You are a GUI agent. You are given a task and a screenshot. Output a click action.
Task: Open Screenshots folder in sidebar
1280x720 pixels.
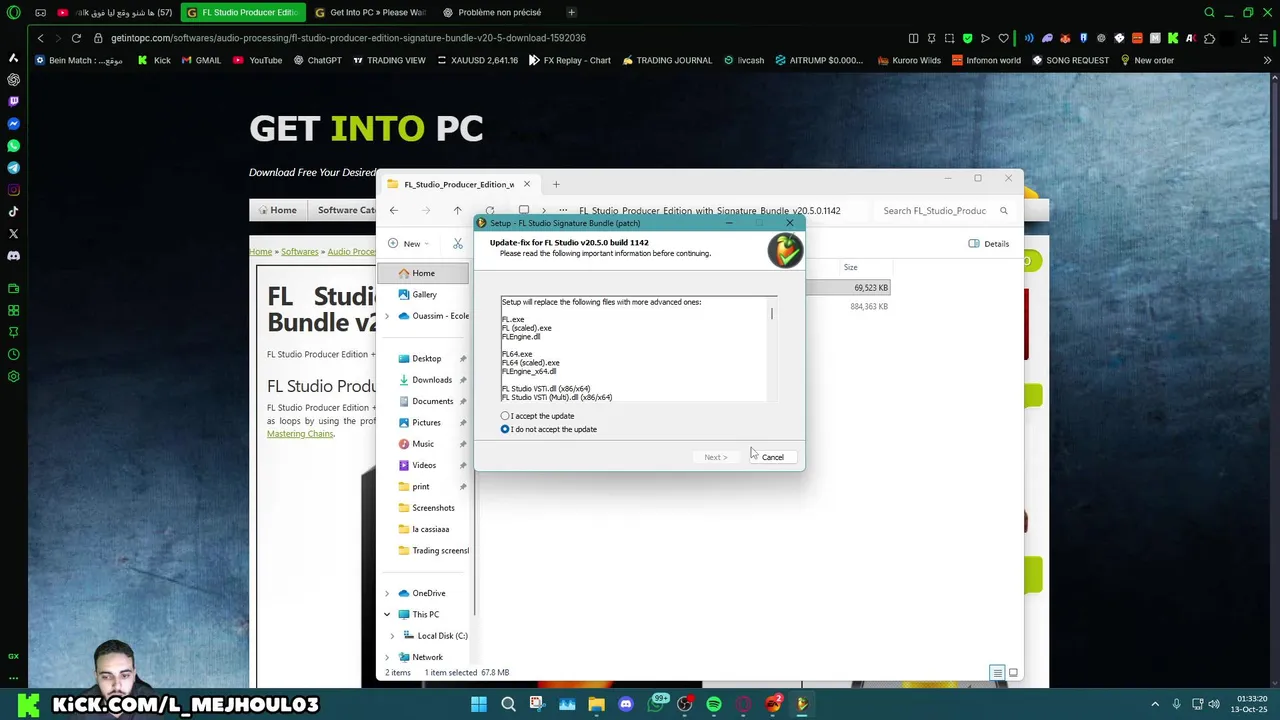(x=433, y=508)
